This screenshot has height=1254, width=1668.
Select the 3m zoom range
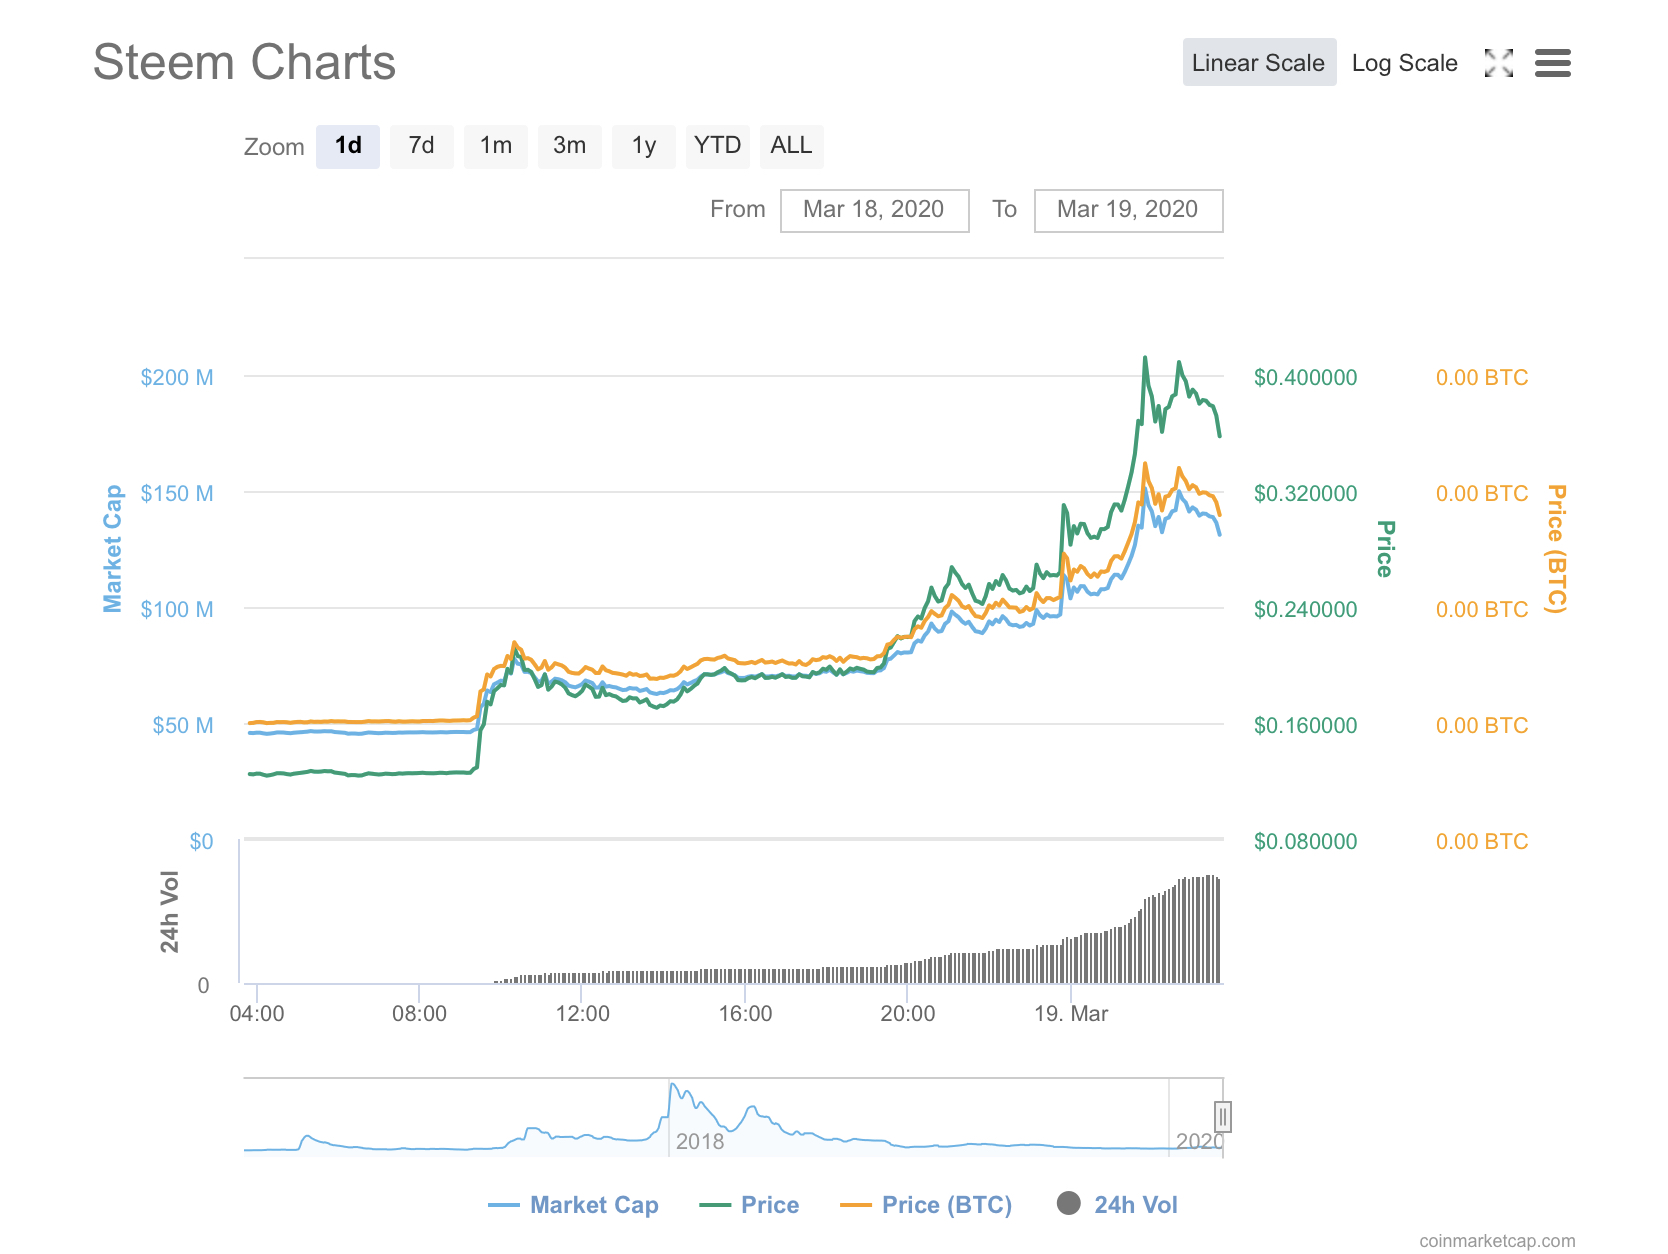[570, 146]
